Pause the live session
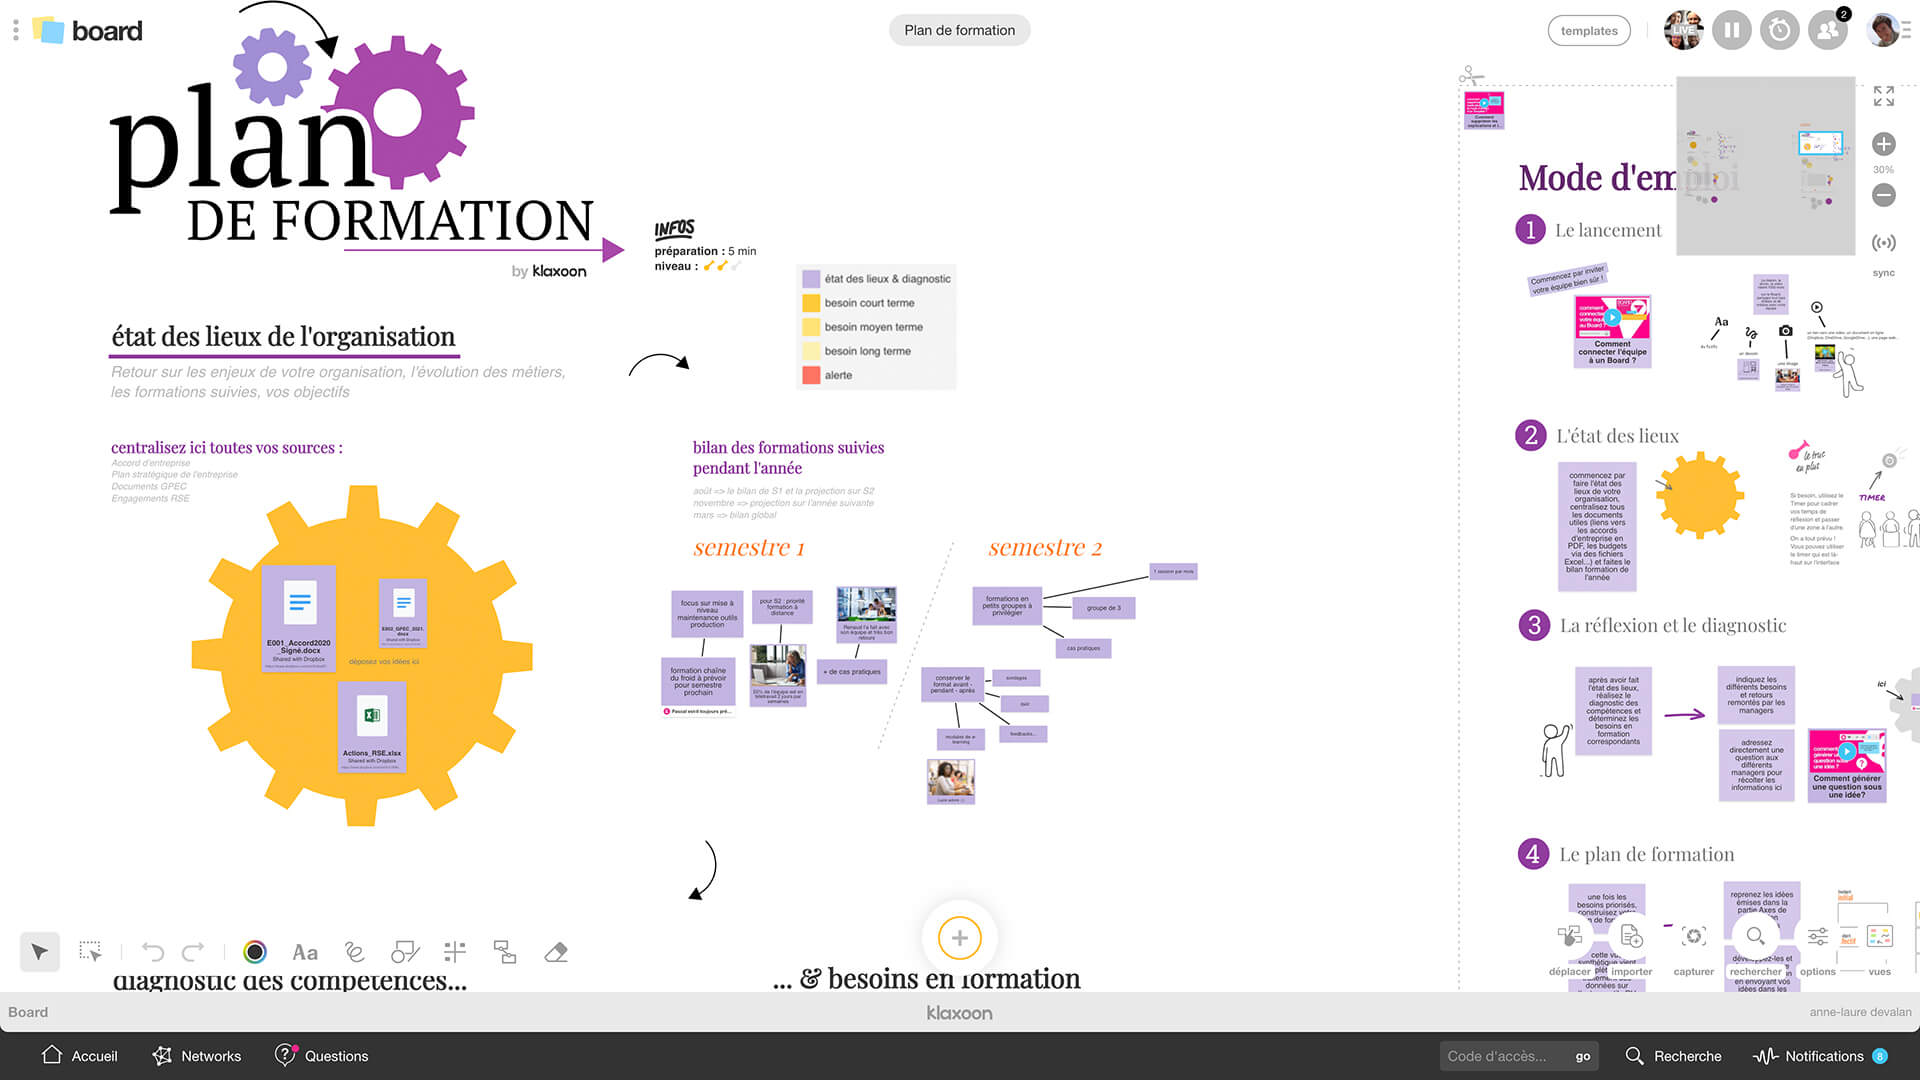The height and width of the screenshot is (1080, 1920). [x=1732, y=30]
